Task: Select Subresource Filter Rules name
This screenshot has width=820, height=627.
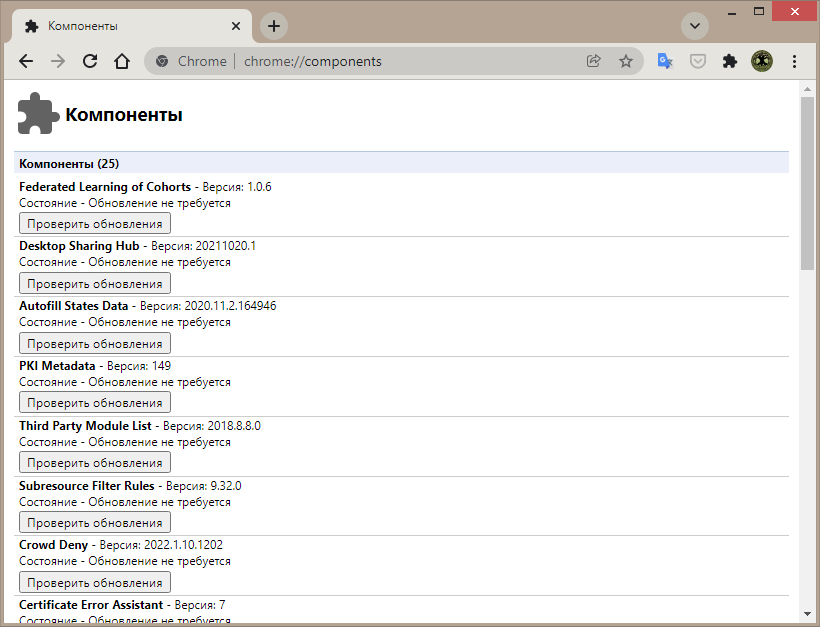Action: coord(87,486)
